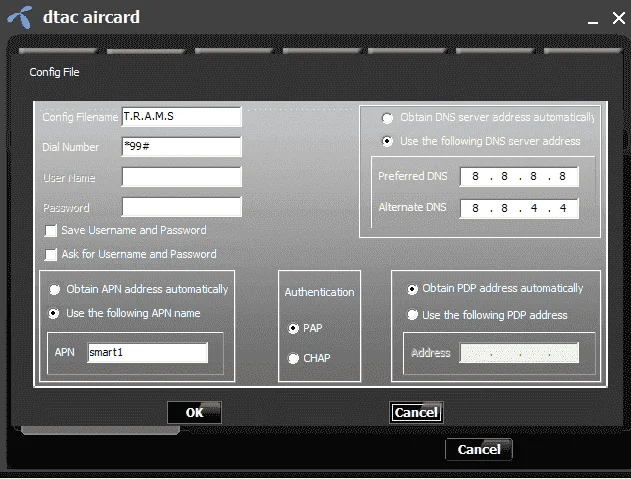Select Obtain PDP address automatically

point(412,289)
